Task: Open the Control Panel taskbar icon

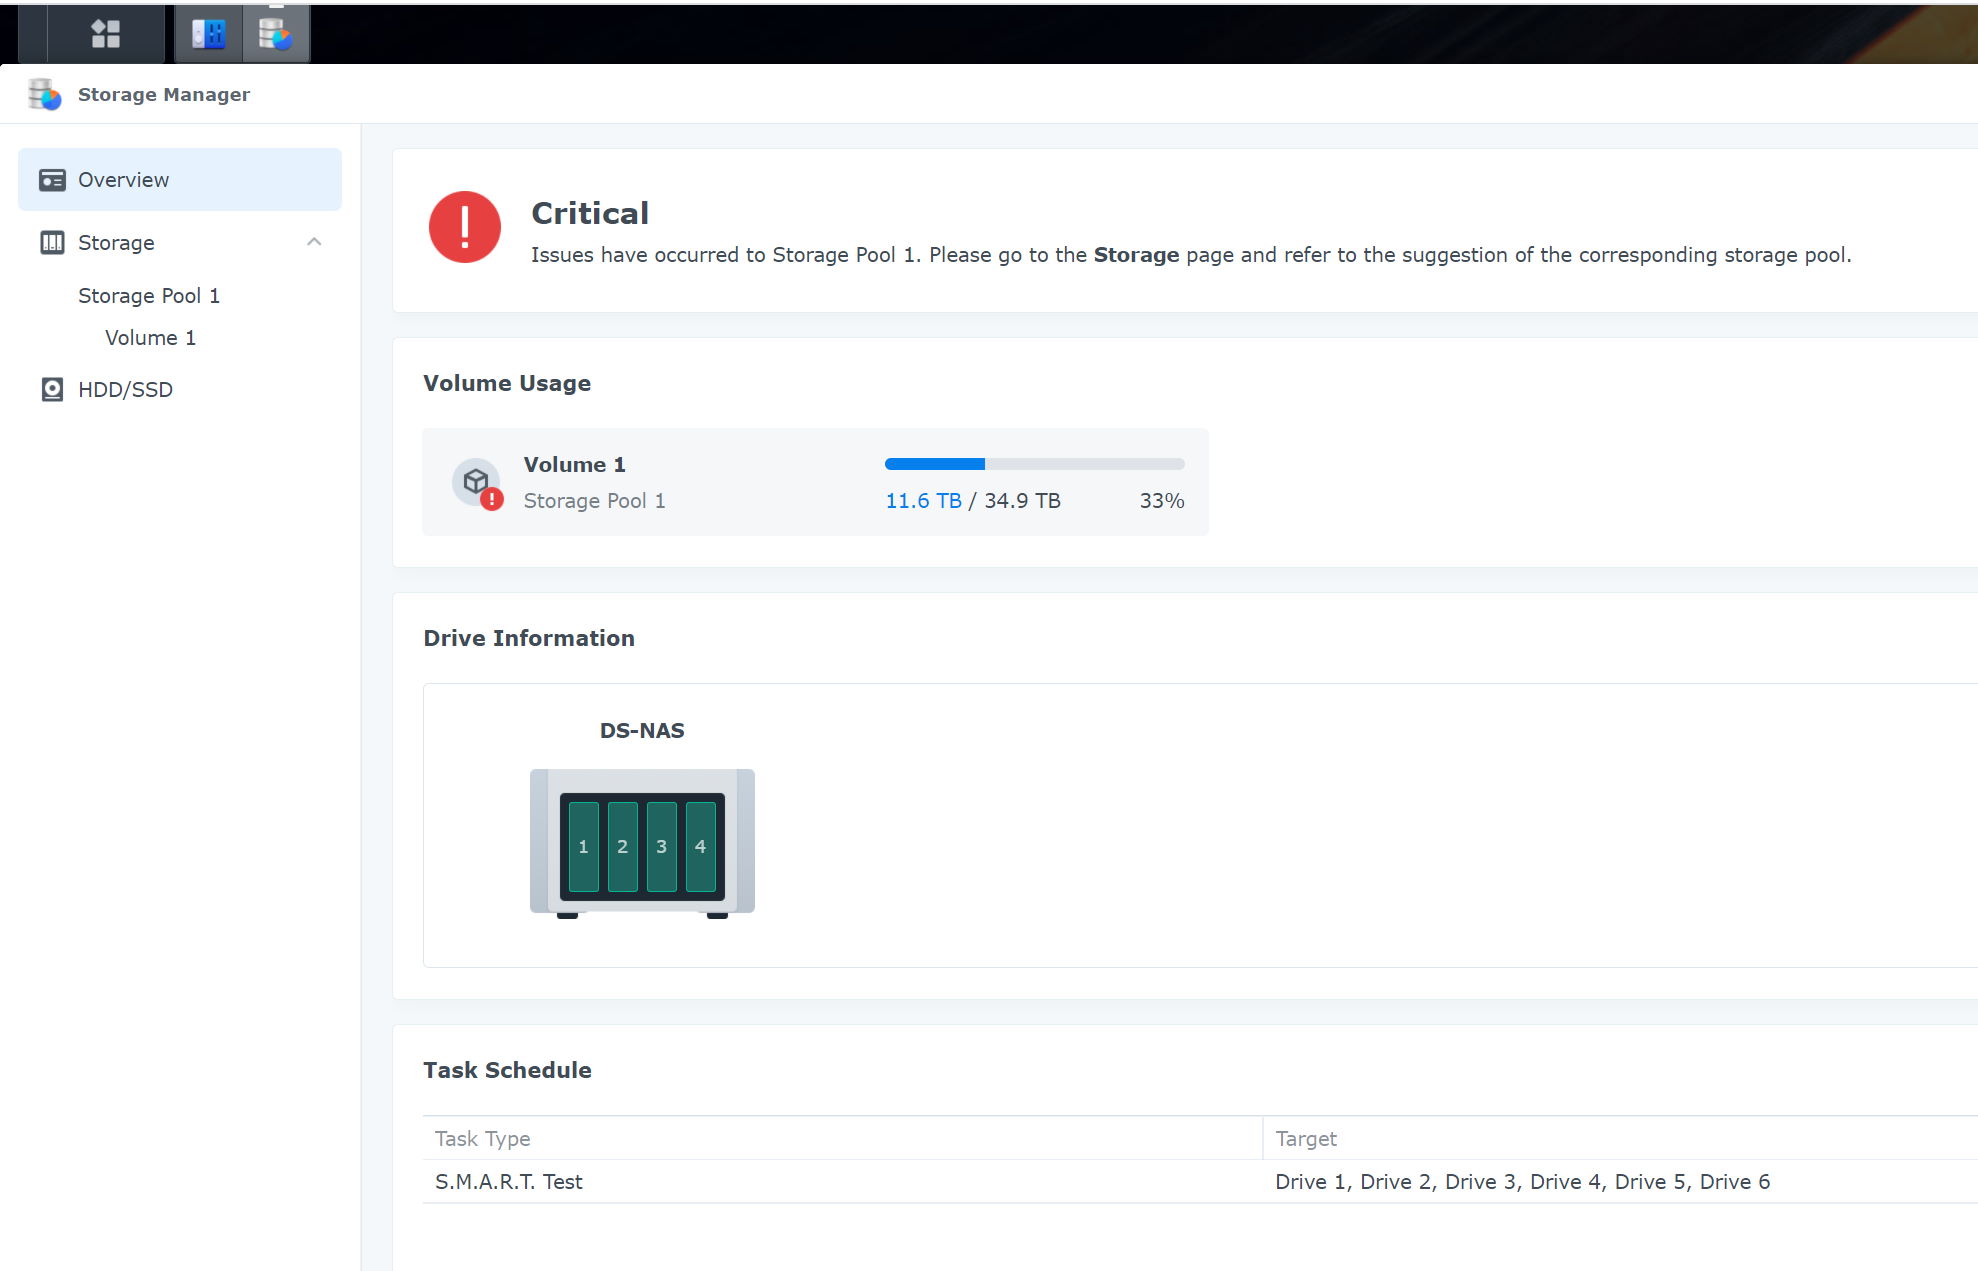Action: pos(207,32)
